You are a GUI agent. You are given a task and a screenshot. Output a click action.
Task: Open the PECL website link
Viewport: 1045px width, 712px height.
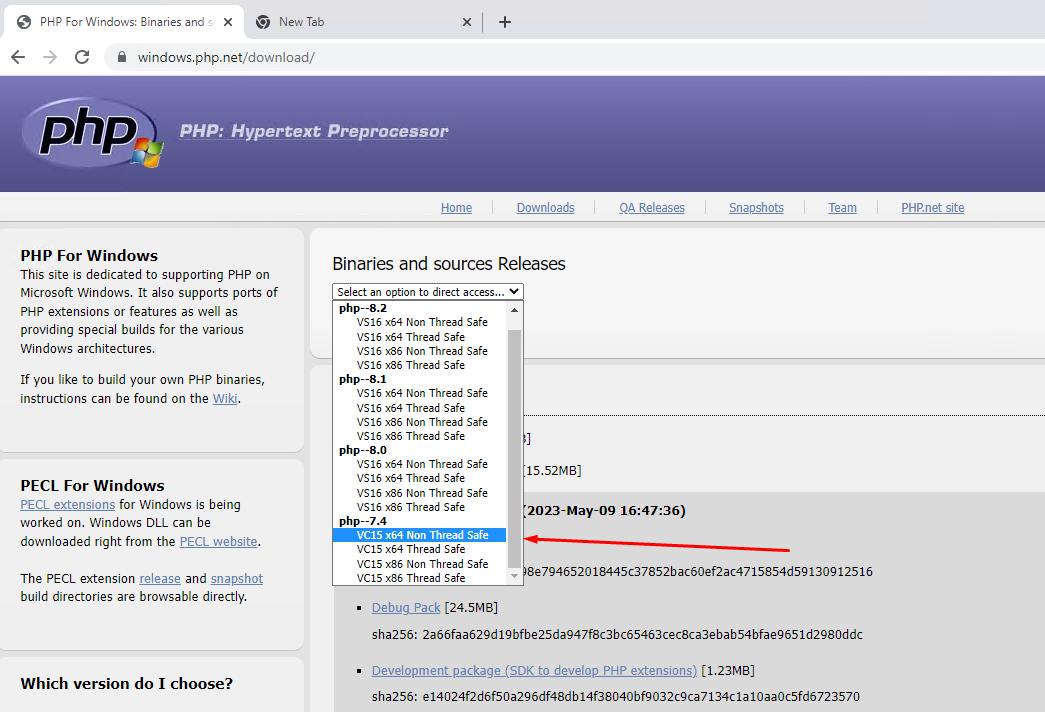tap(218, 541)
